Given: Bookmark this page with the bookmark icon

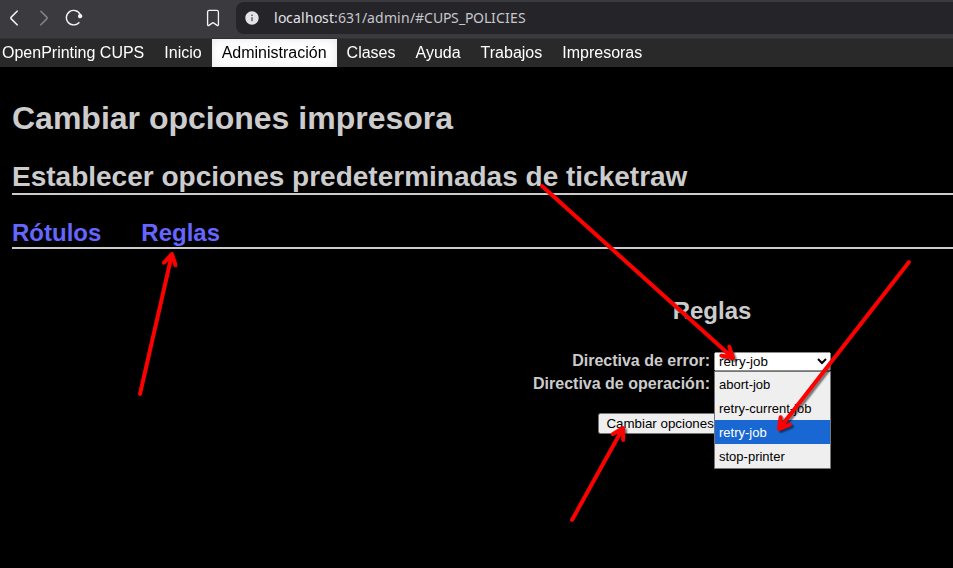Looking at the screenshot, I should [x=212, y=18].
